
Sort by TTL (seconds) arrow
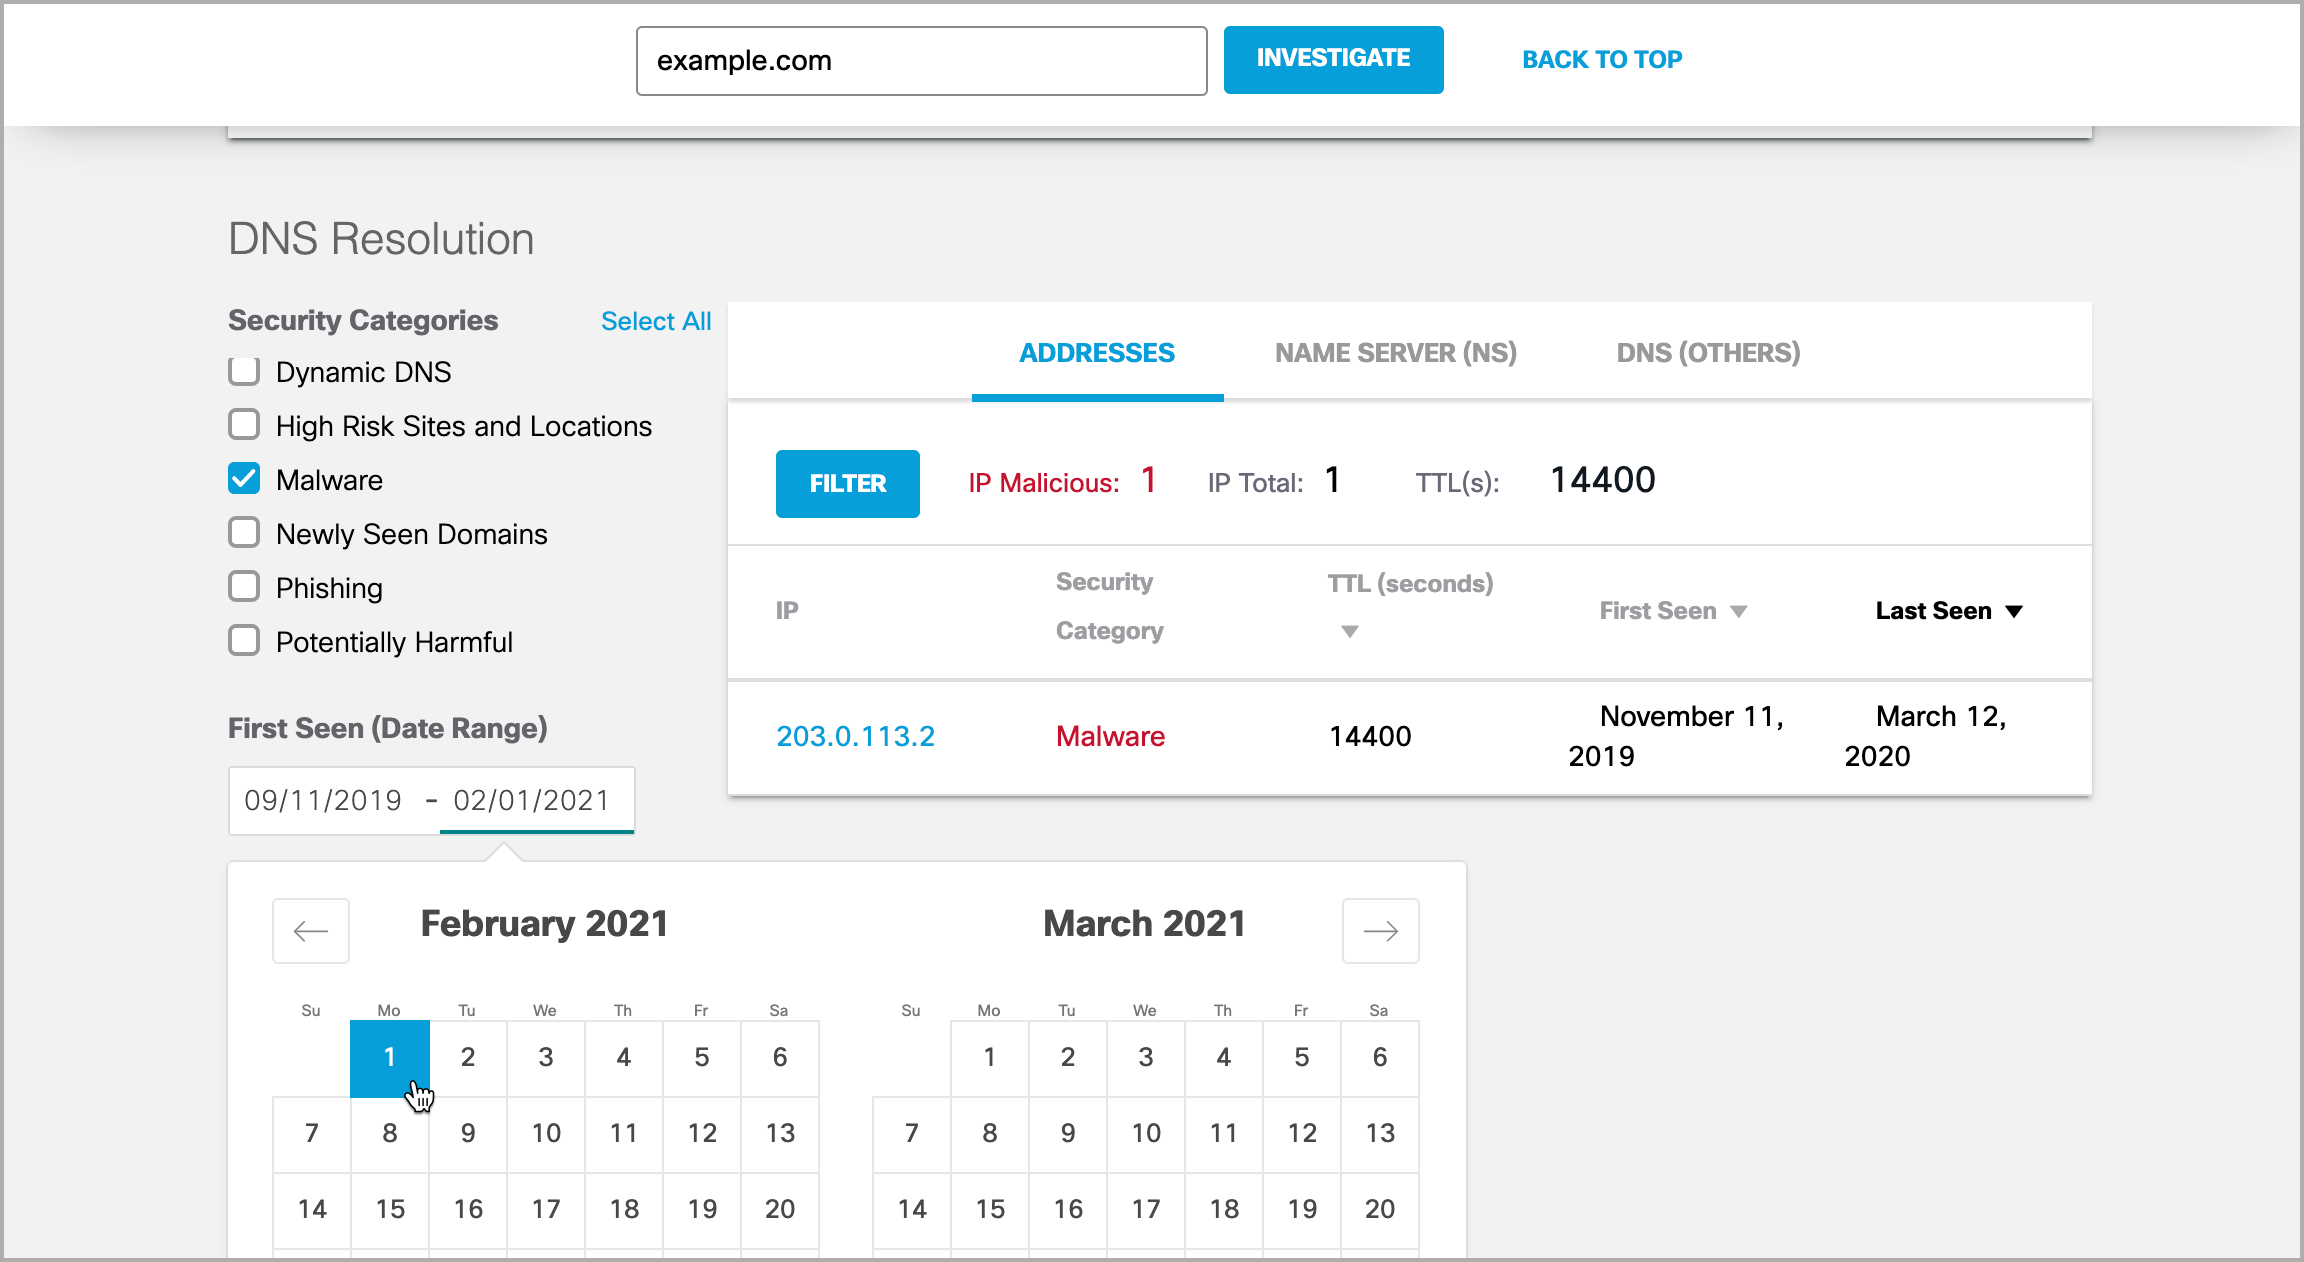(x=1350, y=631)
